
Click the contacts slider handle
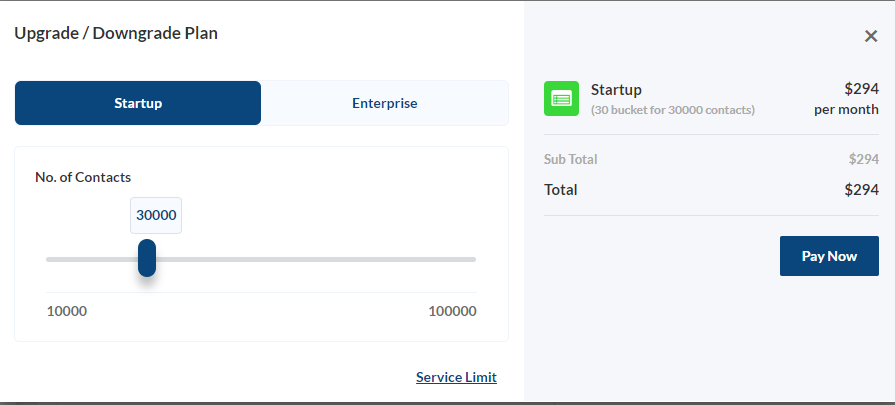[x=147, y=258]
